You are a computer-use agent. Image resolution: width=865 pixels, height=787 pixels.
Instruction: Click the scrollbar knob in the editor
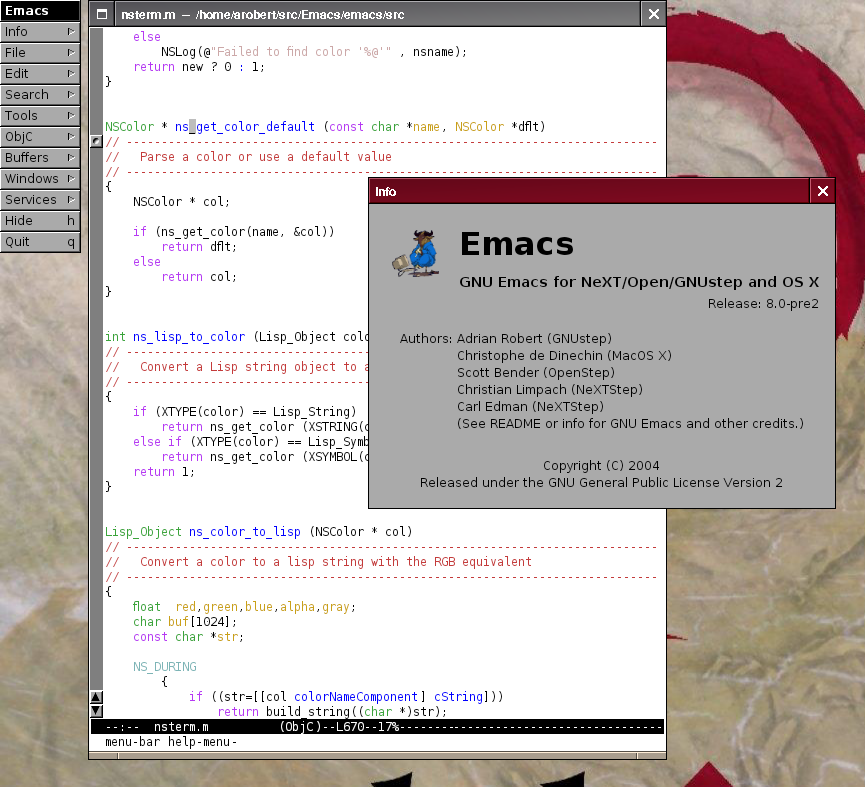96,142
